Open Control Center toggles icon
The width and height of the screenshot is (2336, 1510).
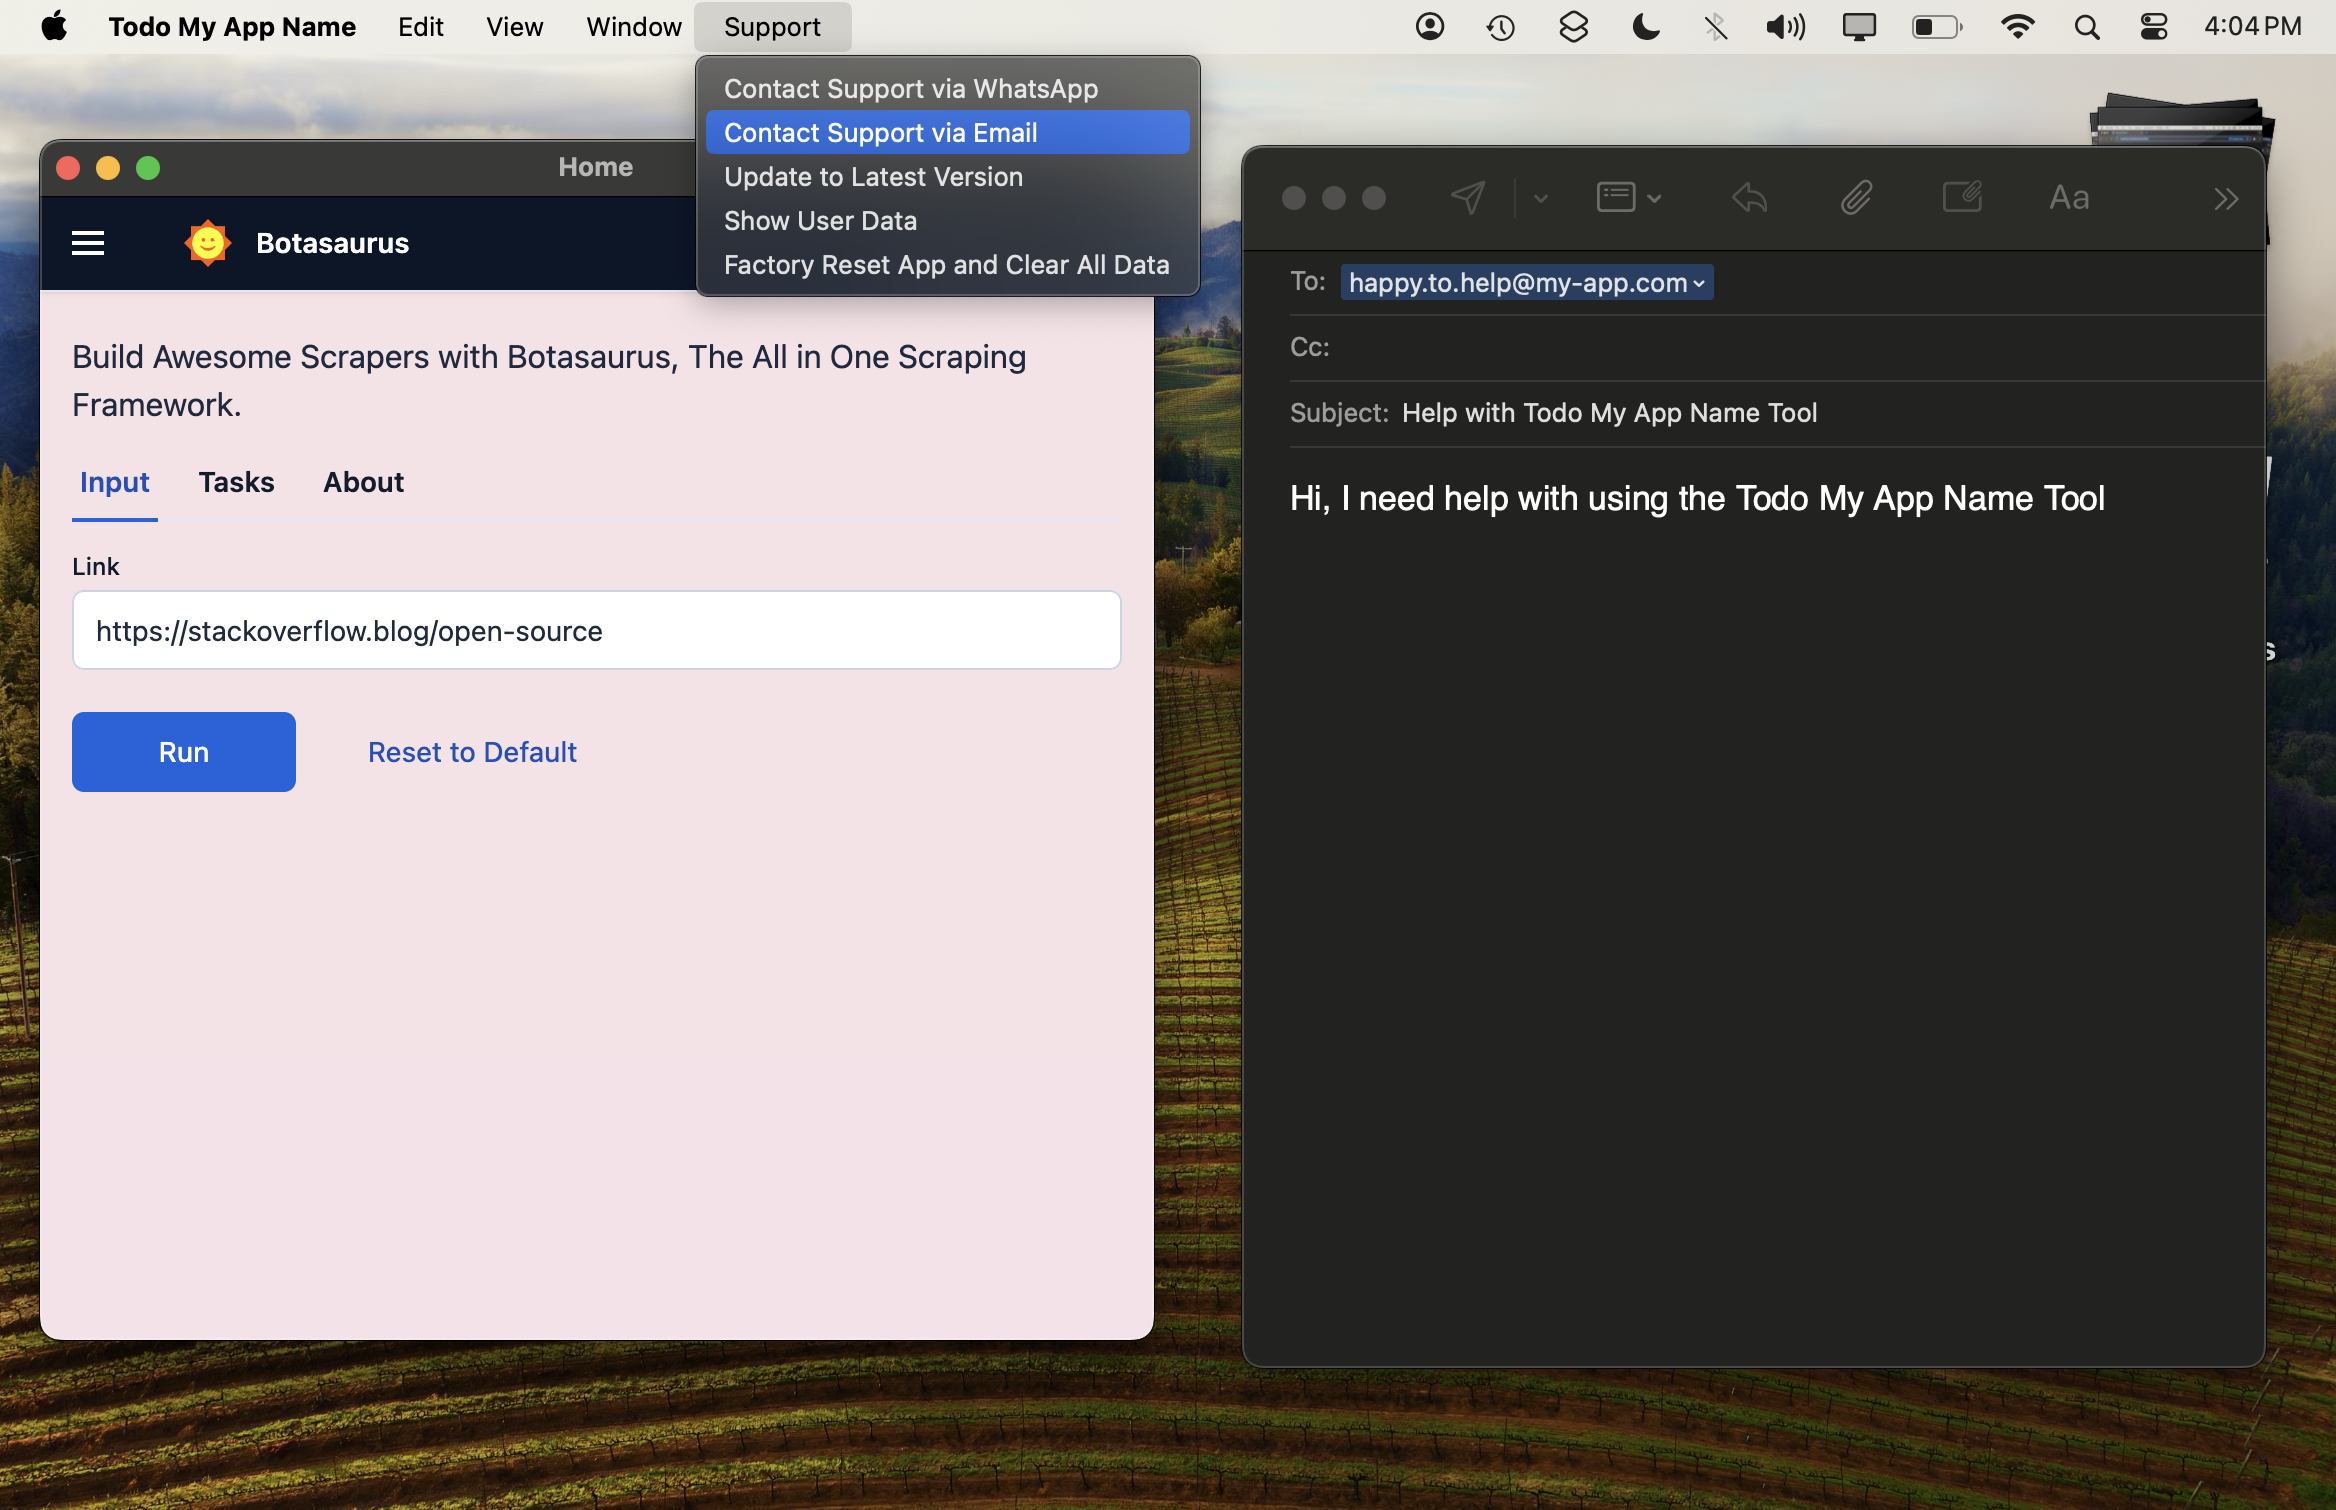2153,27
